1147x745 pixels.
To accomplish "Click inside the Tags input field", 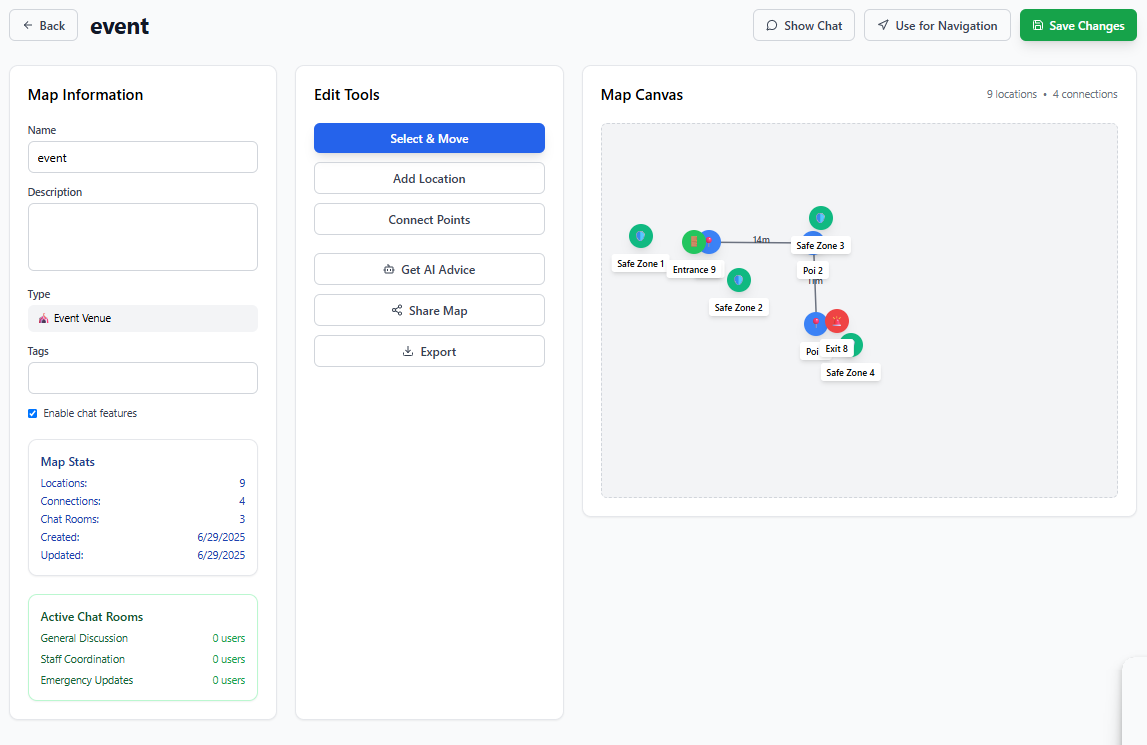I will pyautogui.click(x=142, y=377).
